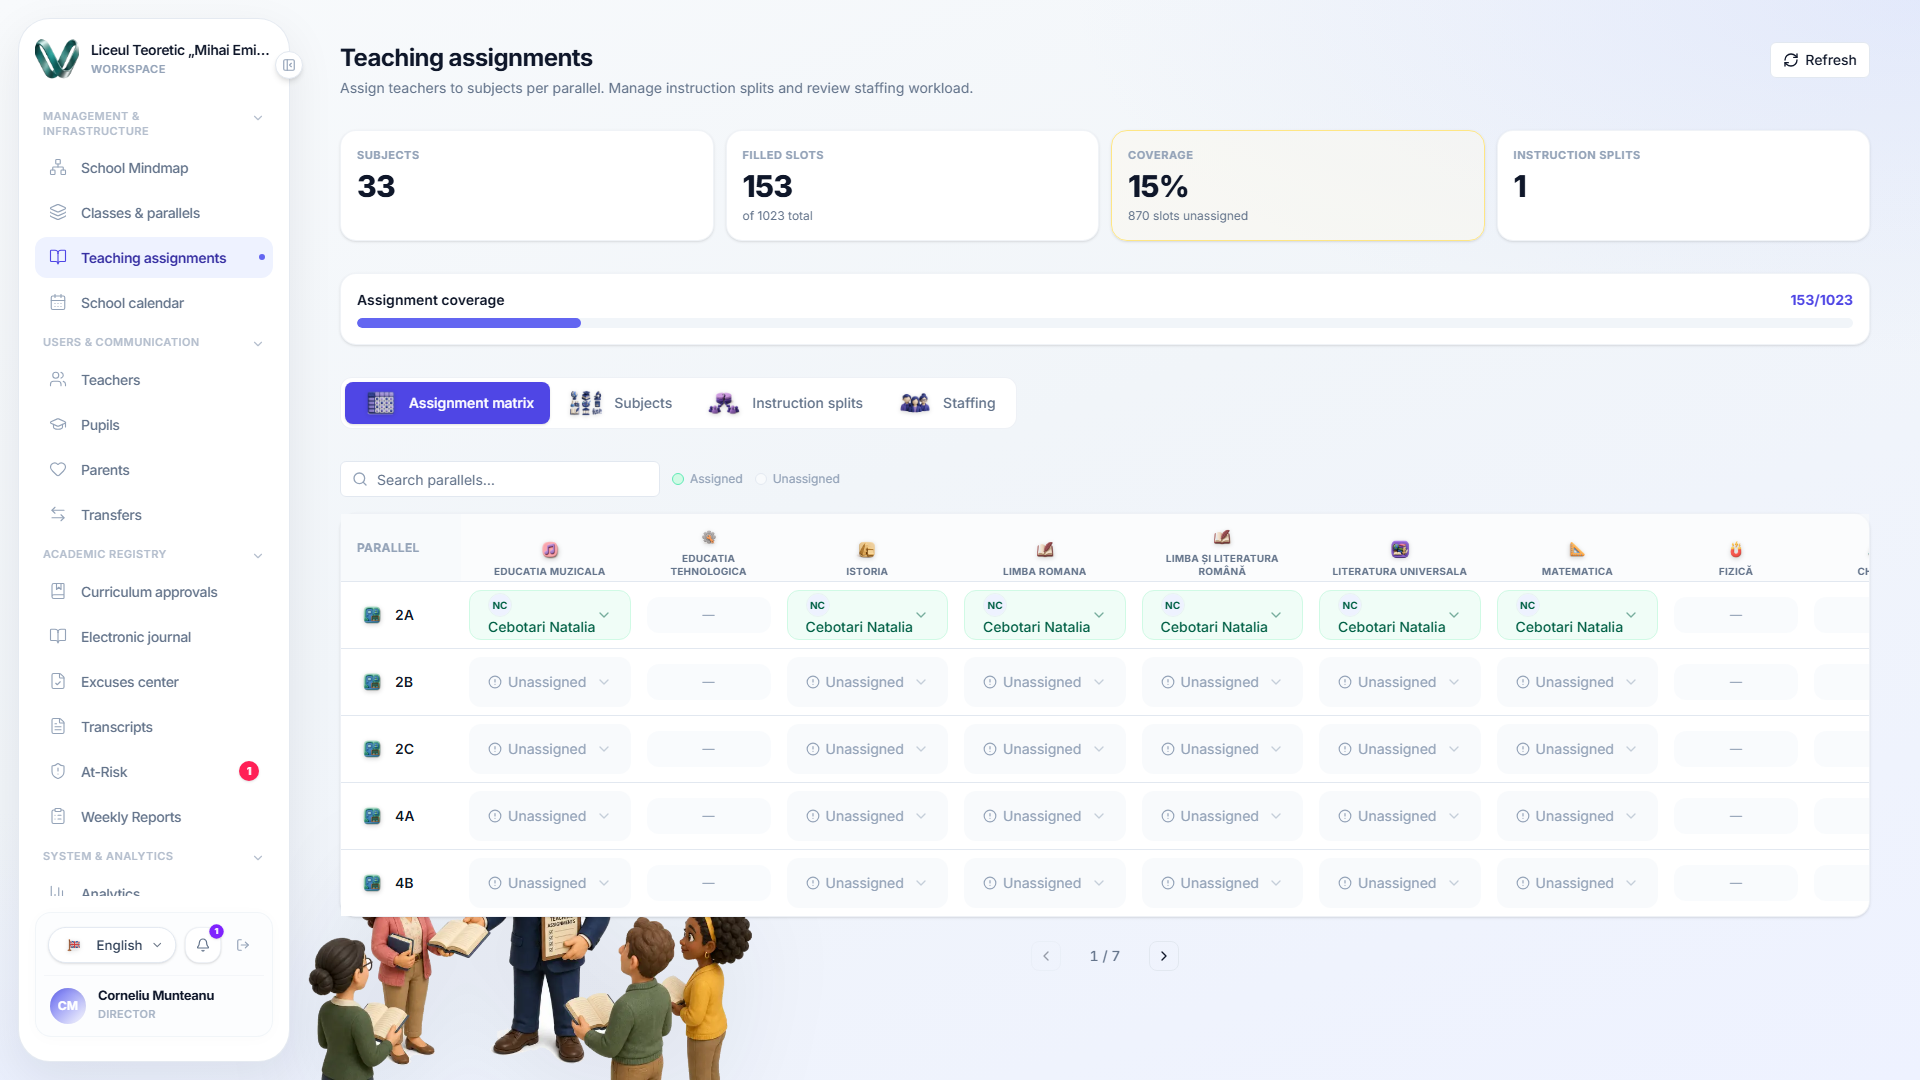Open School Mindmap icon in sidebar
Screen dimensions: 1920x1080
58,168
